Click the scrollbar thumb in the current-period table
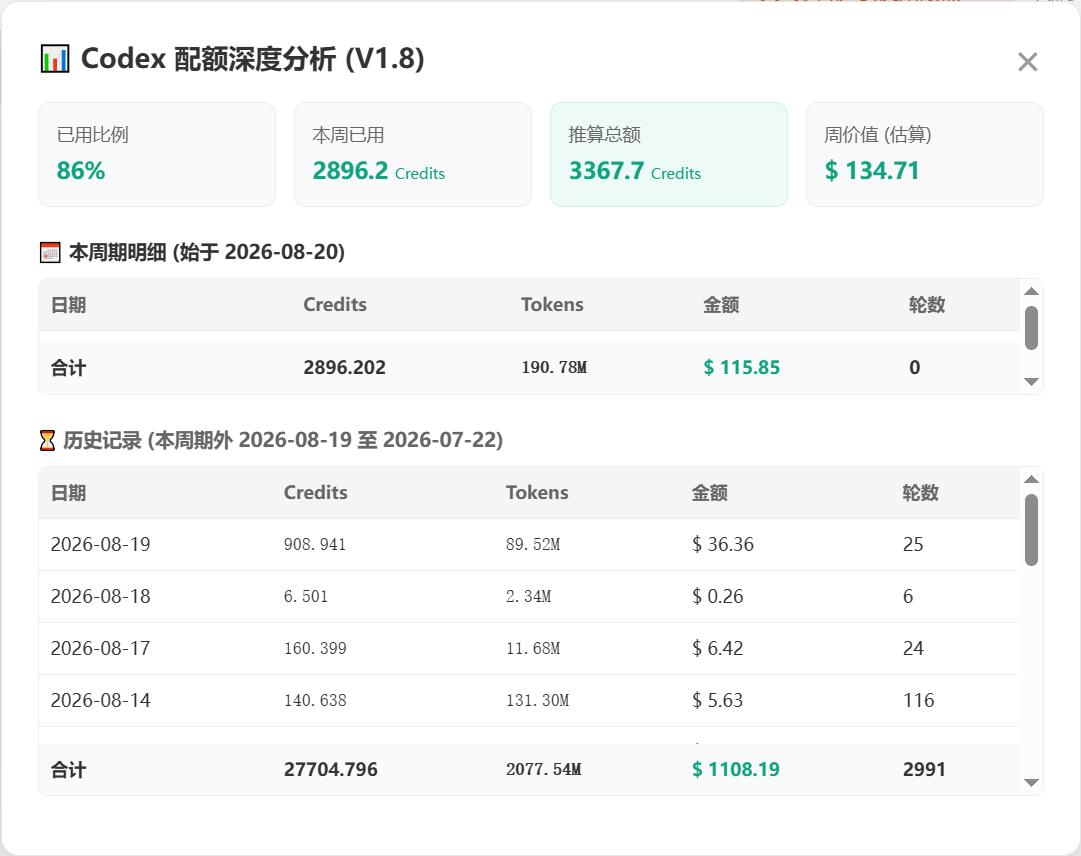1081x856 pixels. click(1031, 328)
